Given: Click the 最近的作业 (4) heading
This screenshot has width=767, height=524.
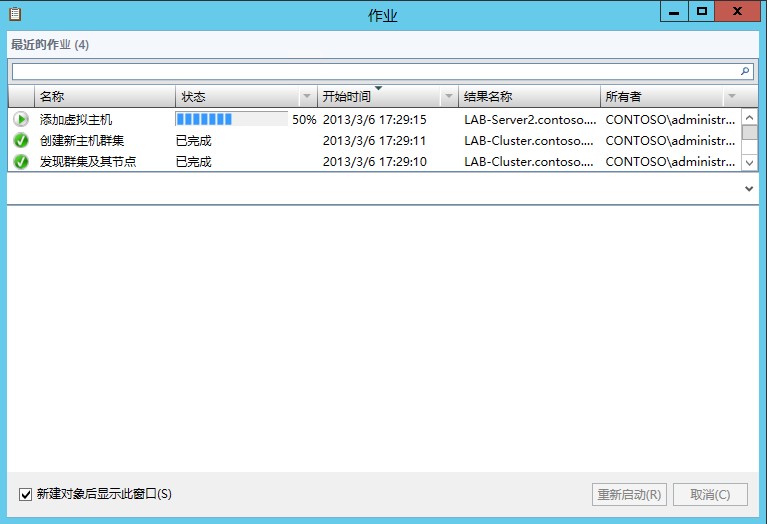Looking at the screenshot, I should point(50,45).
